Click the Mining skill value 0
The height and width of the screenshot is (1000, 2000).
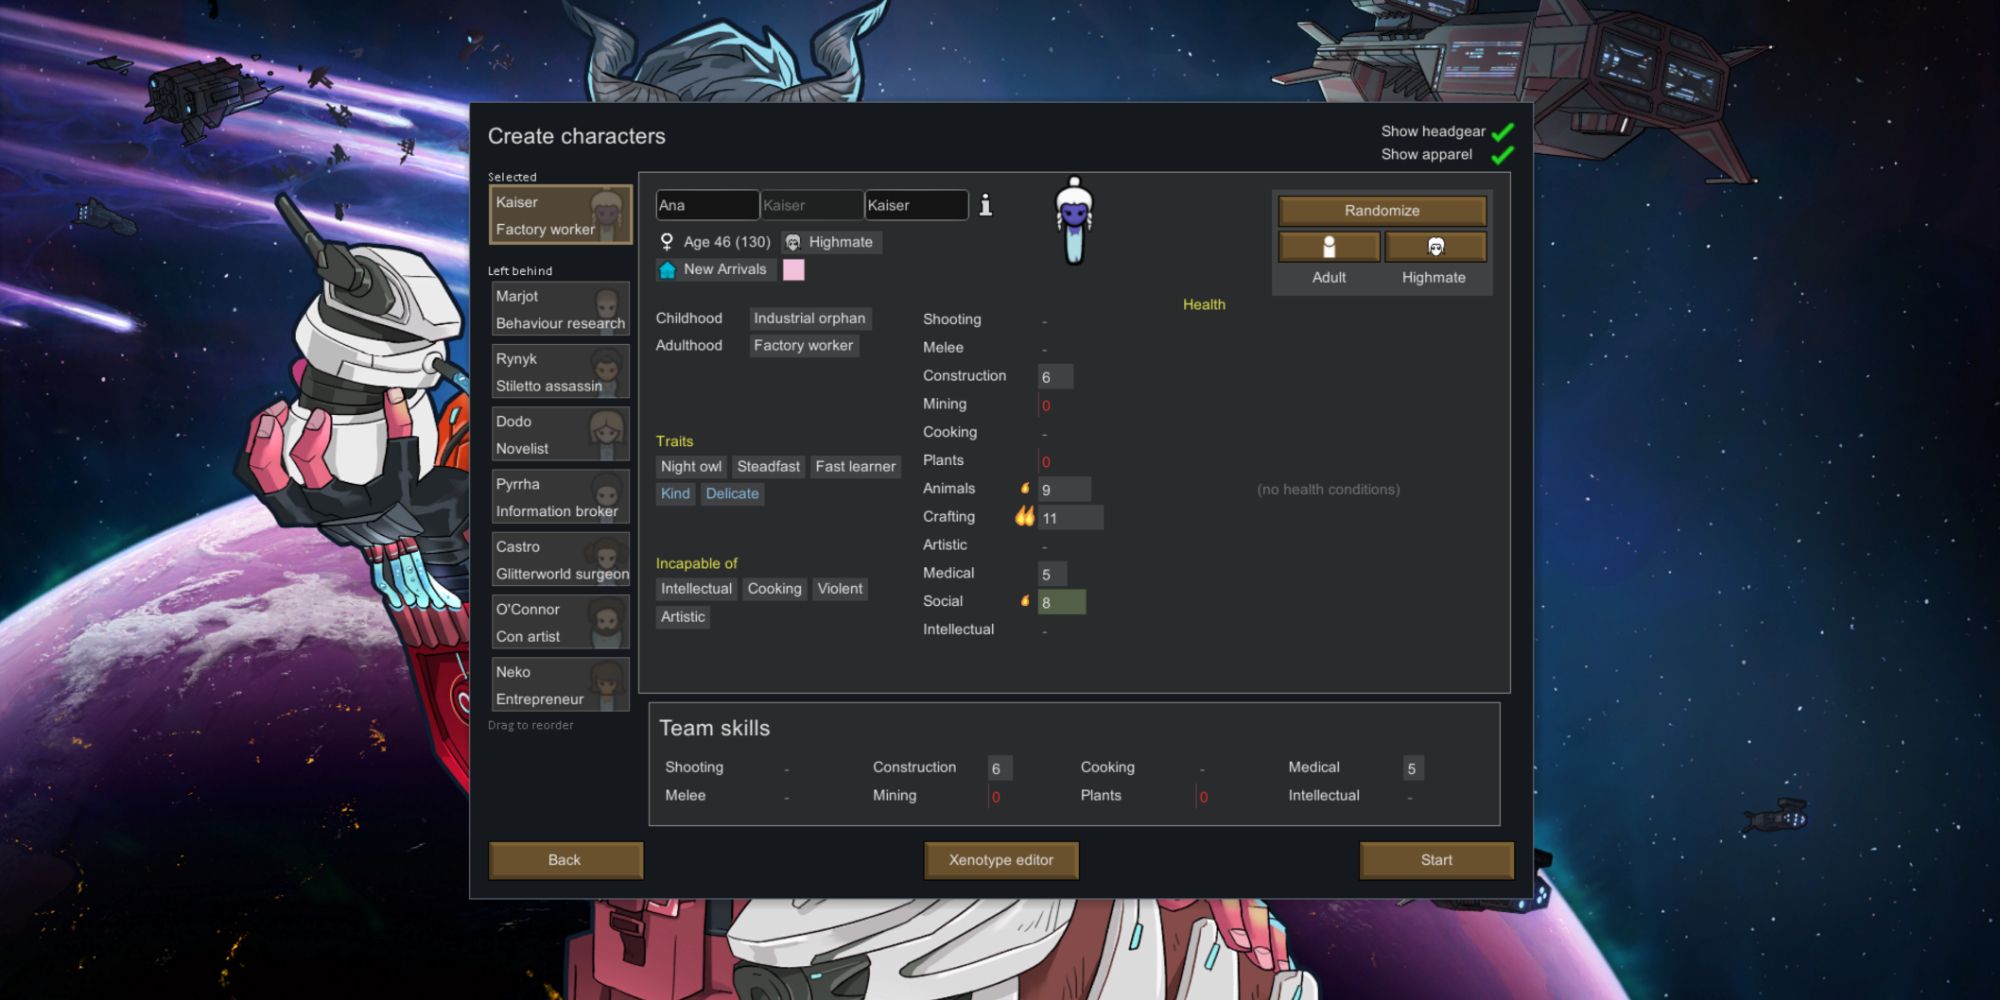(1046, 405)
